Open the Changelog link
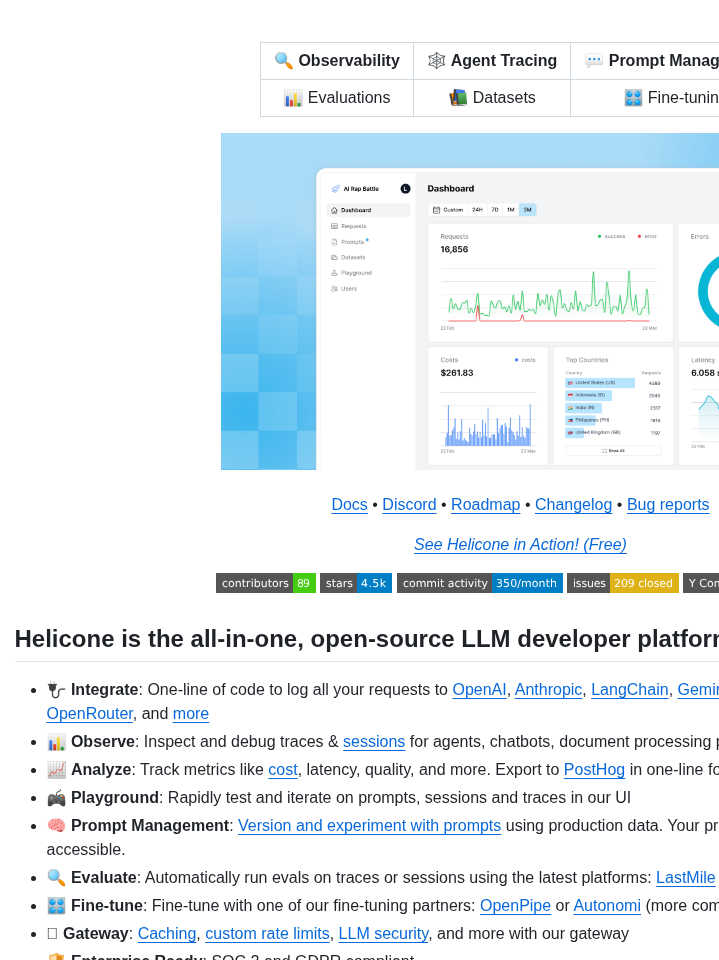Image resolution: width=719 pixels, height=960 pixels. (x=573, y=504)
